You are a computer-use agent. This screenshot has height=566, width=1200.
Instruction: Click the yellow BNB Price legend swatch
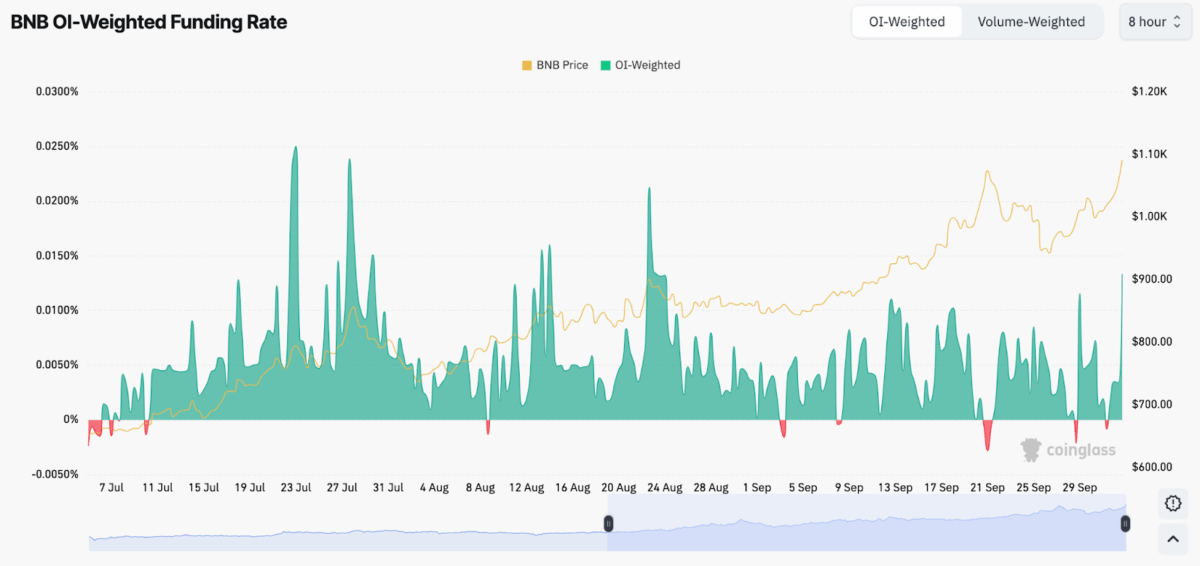point(527,65)
